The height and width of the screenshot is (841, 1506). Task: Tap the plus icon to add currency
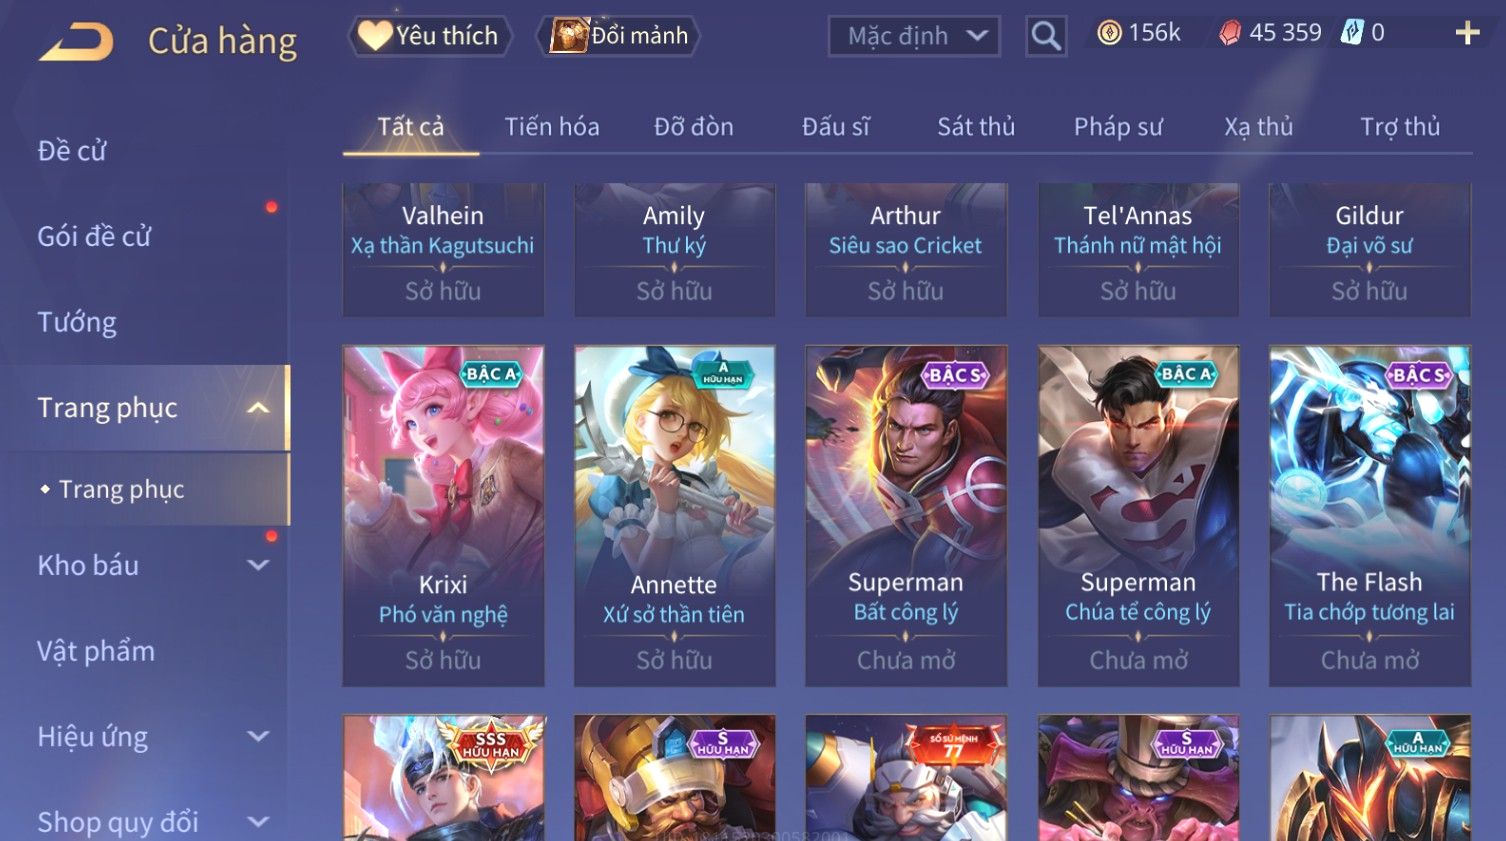[x=1467, y=34]
